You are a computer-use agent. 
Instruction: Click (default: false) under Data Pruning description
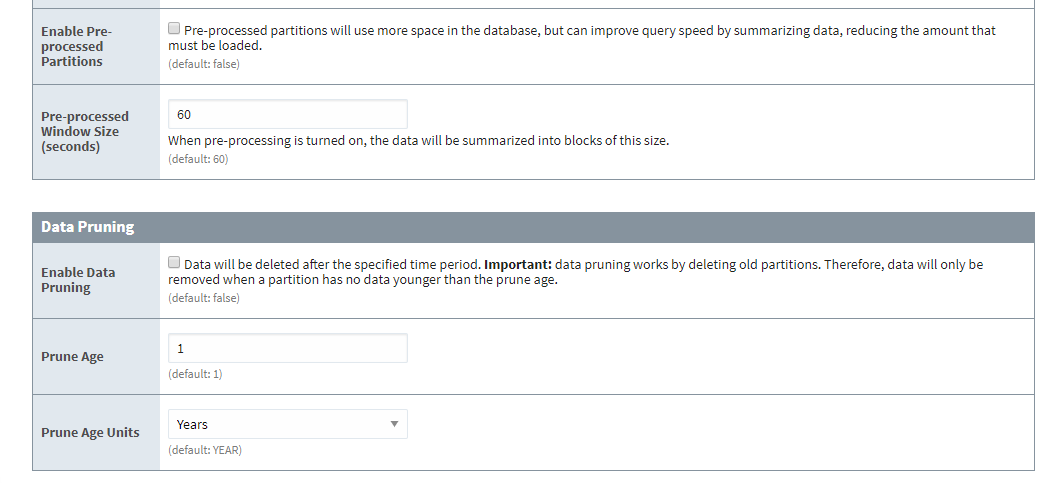coord(204,298)
